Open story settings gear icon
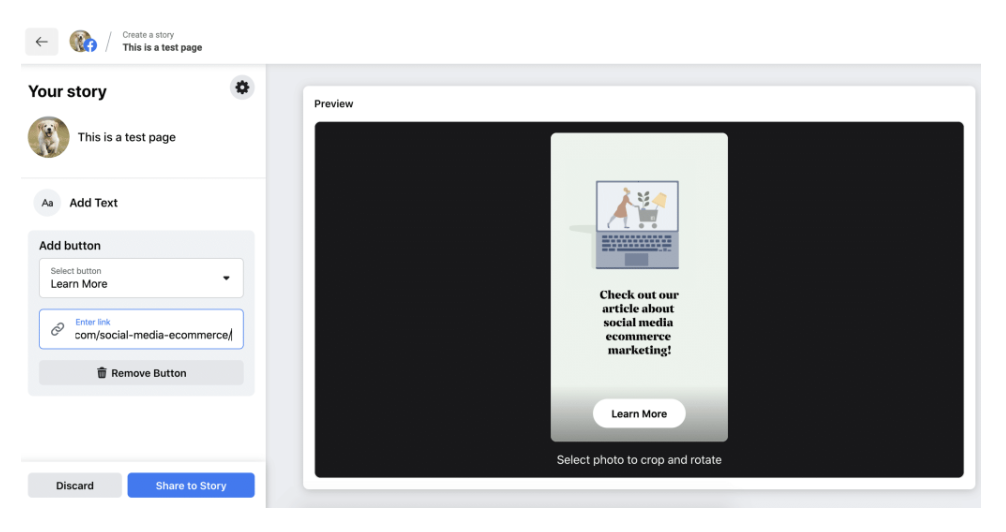This screenshot has width=1006, height=532. (x=242, y=87)
